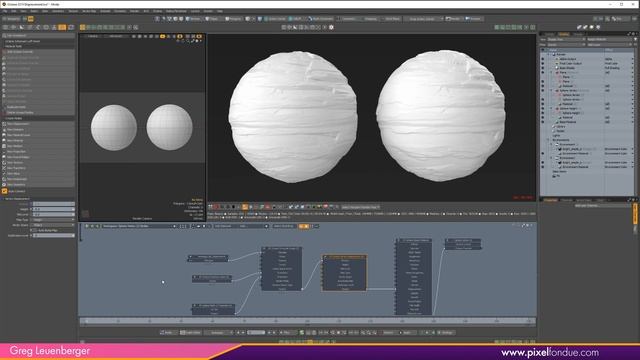This screenshot has height=360, width=640.
Task: Collapse the Vector Displacement properties section
Action: pyautogui.click(x=3, y=199)
